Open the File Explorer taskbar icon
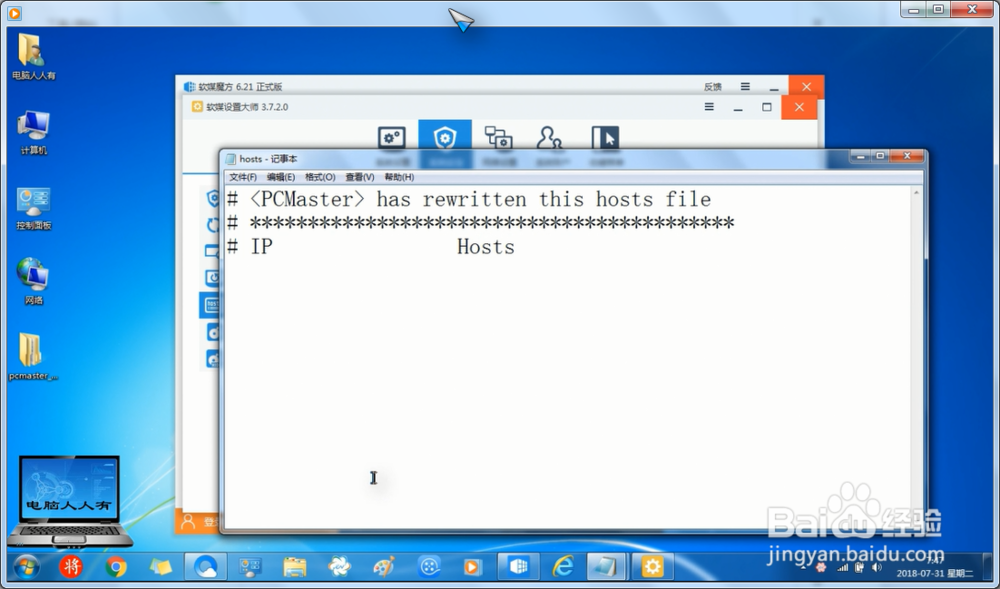Image resolution: width=1000 pixels, height=589 pixels. pyautogui.click(x=295, y=567)
